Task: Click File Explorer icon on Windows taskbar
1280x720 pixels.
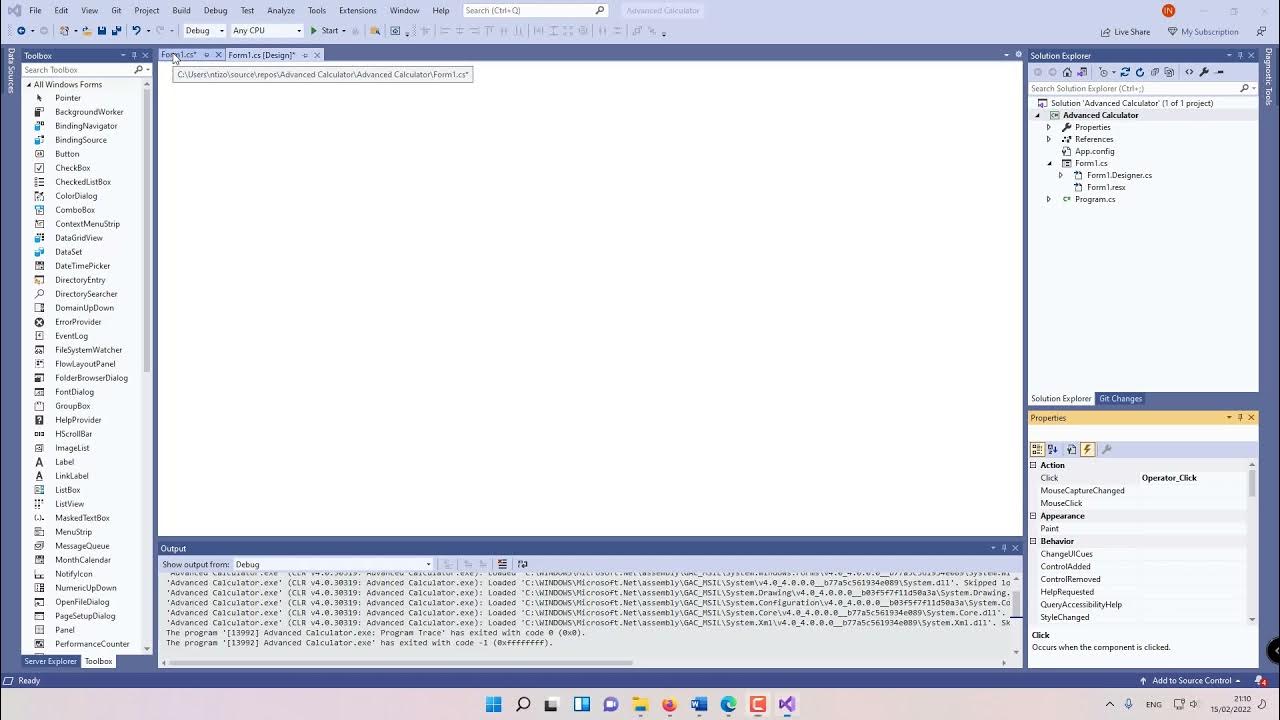Action: (640, 704)
